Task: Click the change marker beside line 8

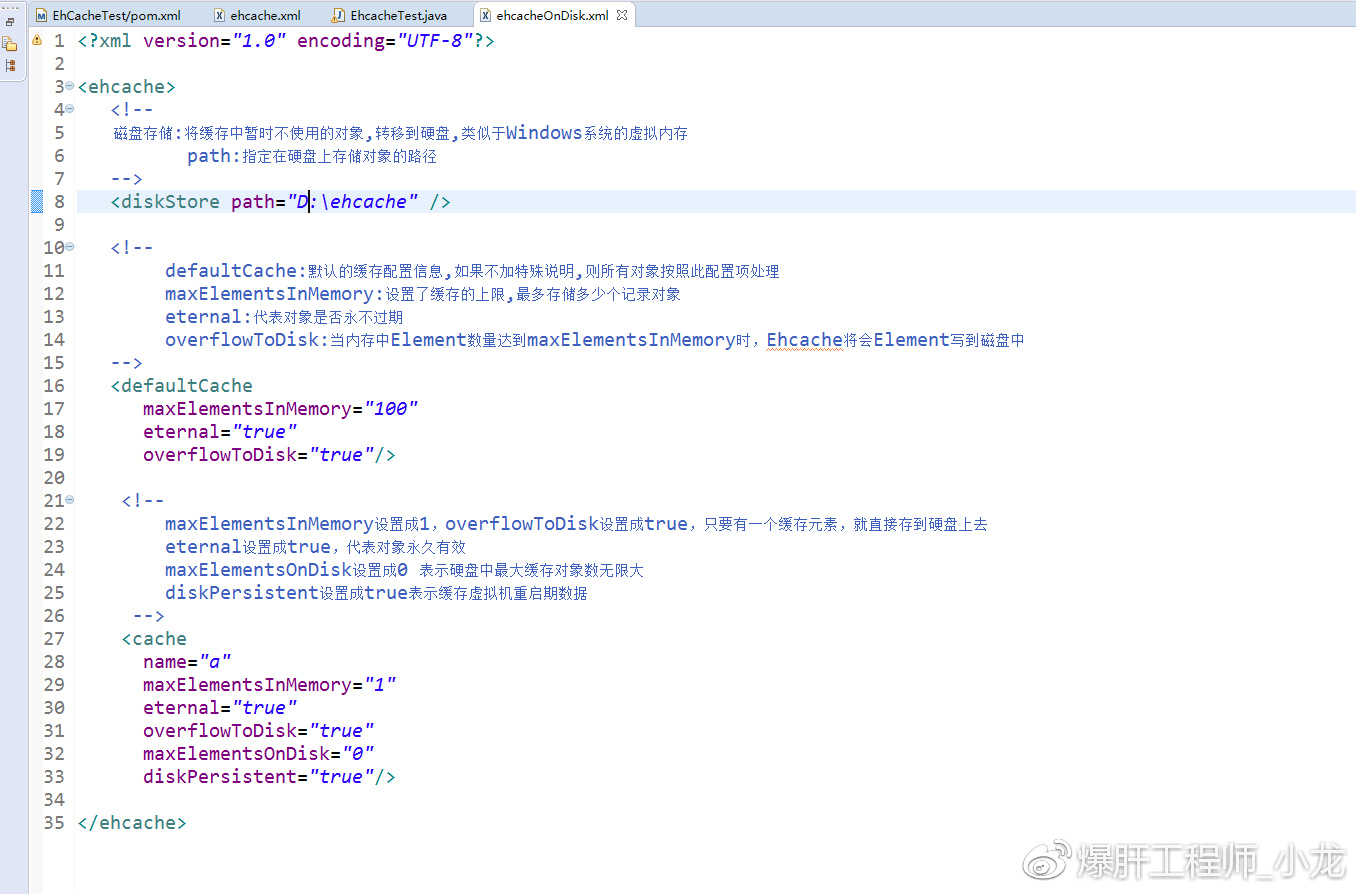Action: [x=37, y=202]
